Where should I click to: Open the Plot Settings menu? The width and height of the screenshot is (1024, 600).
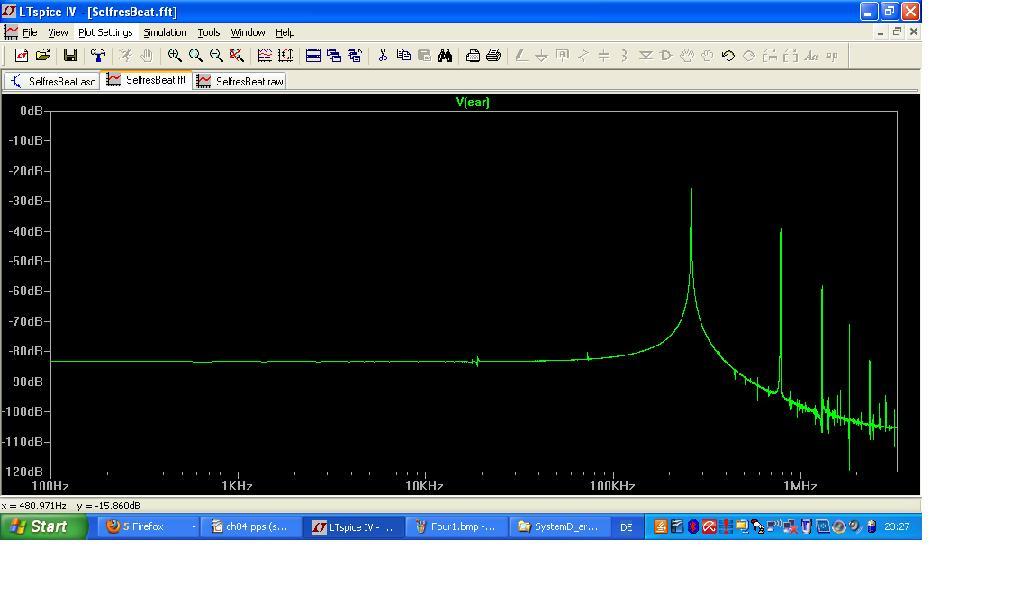pyautogui.click(x=105, y=33)
